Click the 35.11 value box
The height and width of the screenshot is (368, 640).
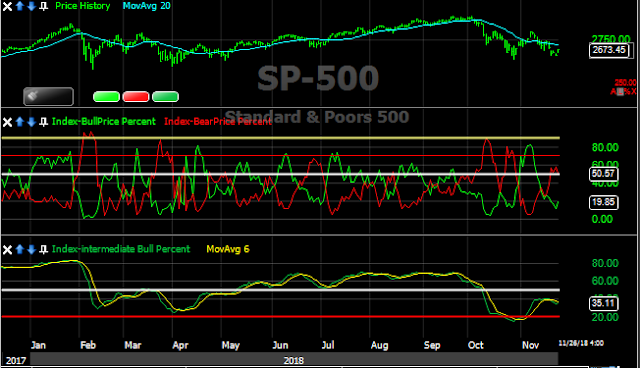point(603,303)
